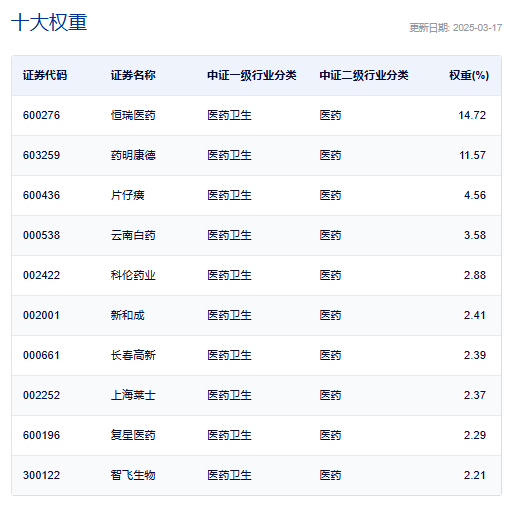The height and width of the screenshot is (511, 514).
Task: Click weight value 2.21
Action: pyautogui.click(x=475, y=475)
